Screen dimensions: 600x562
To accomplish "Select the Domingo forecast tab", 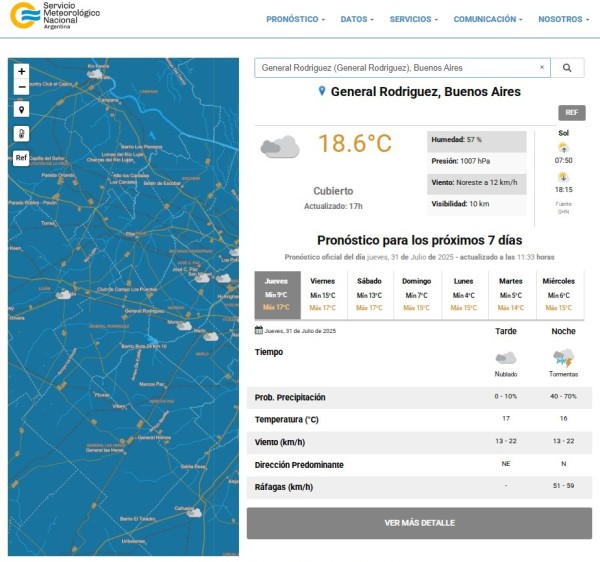I will pyautogui.click(x=417, y=295).
